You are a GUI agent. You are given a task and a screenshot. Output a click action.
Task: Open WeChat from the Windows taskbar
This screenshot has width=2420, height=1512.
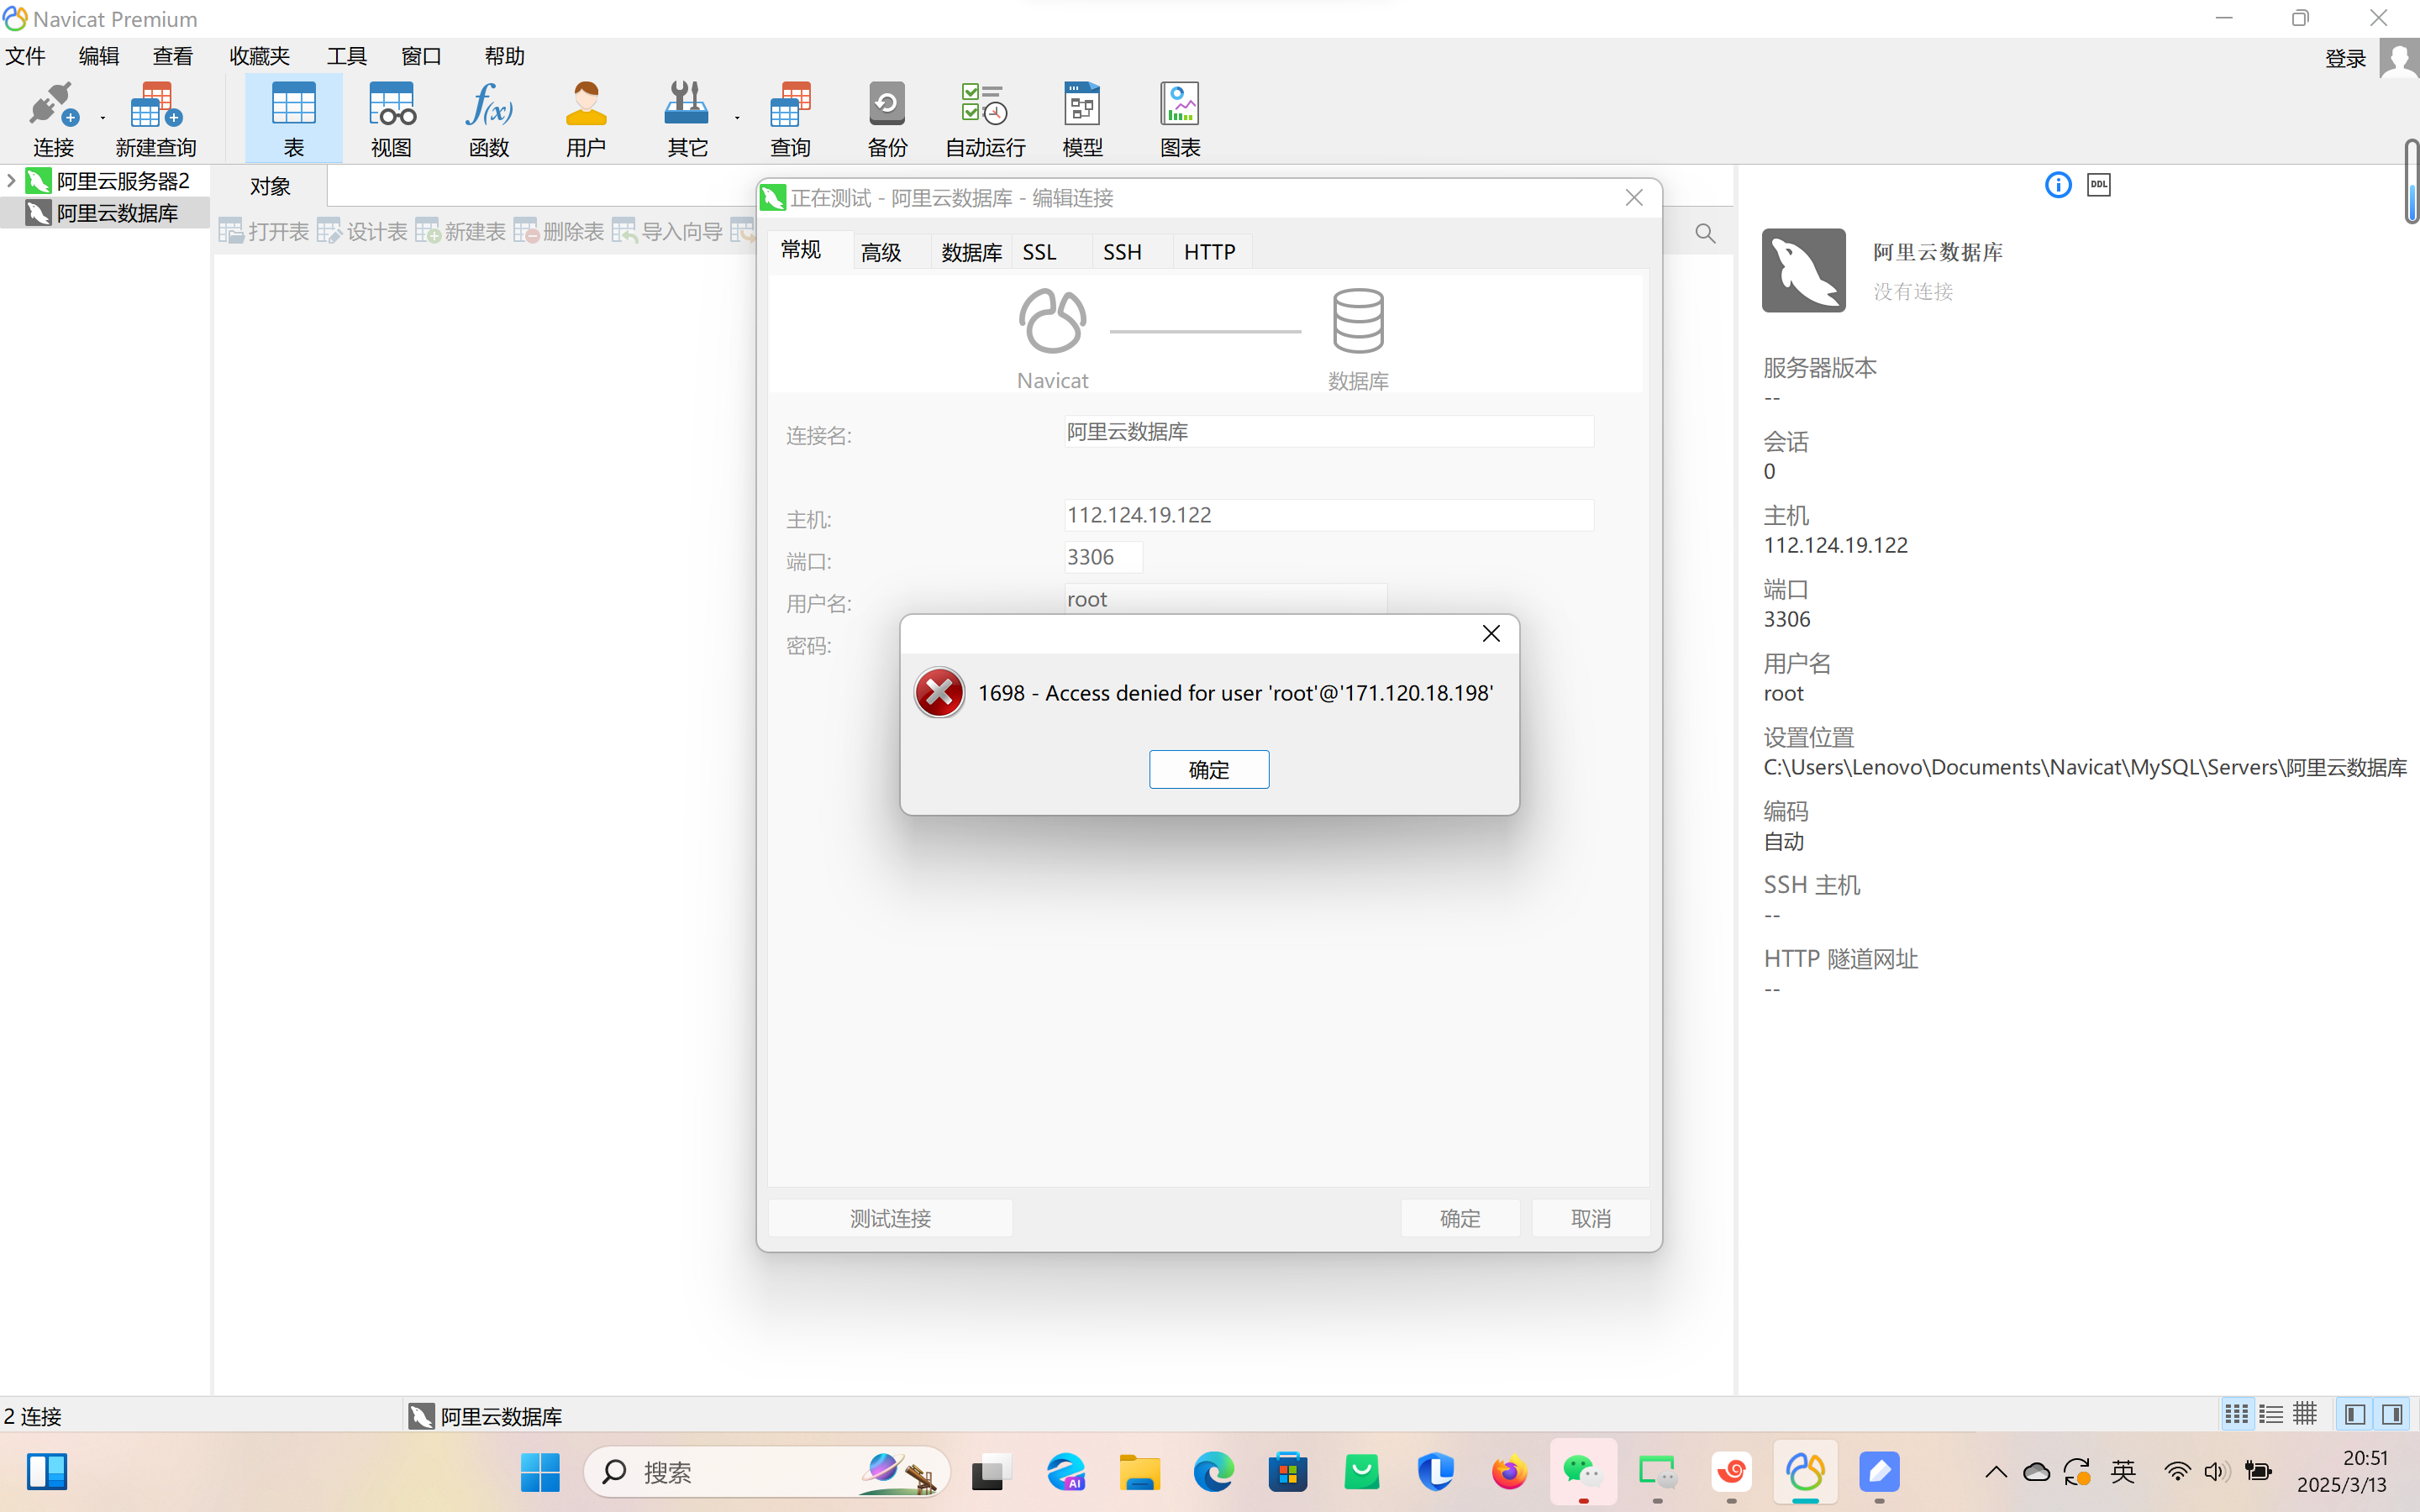(1583, 1471)
